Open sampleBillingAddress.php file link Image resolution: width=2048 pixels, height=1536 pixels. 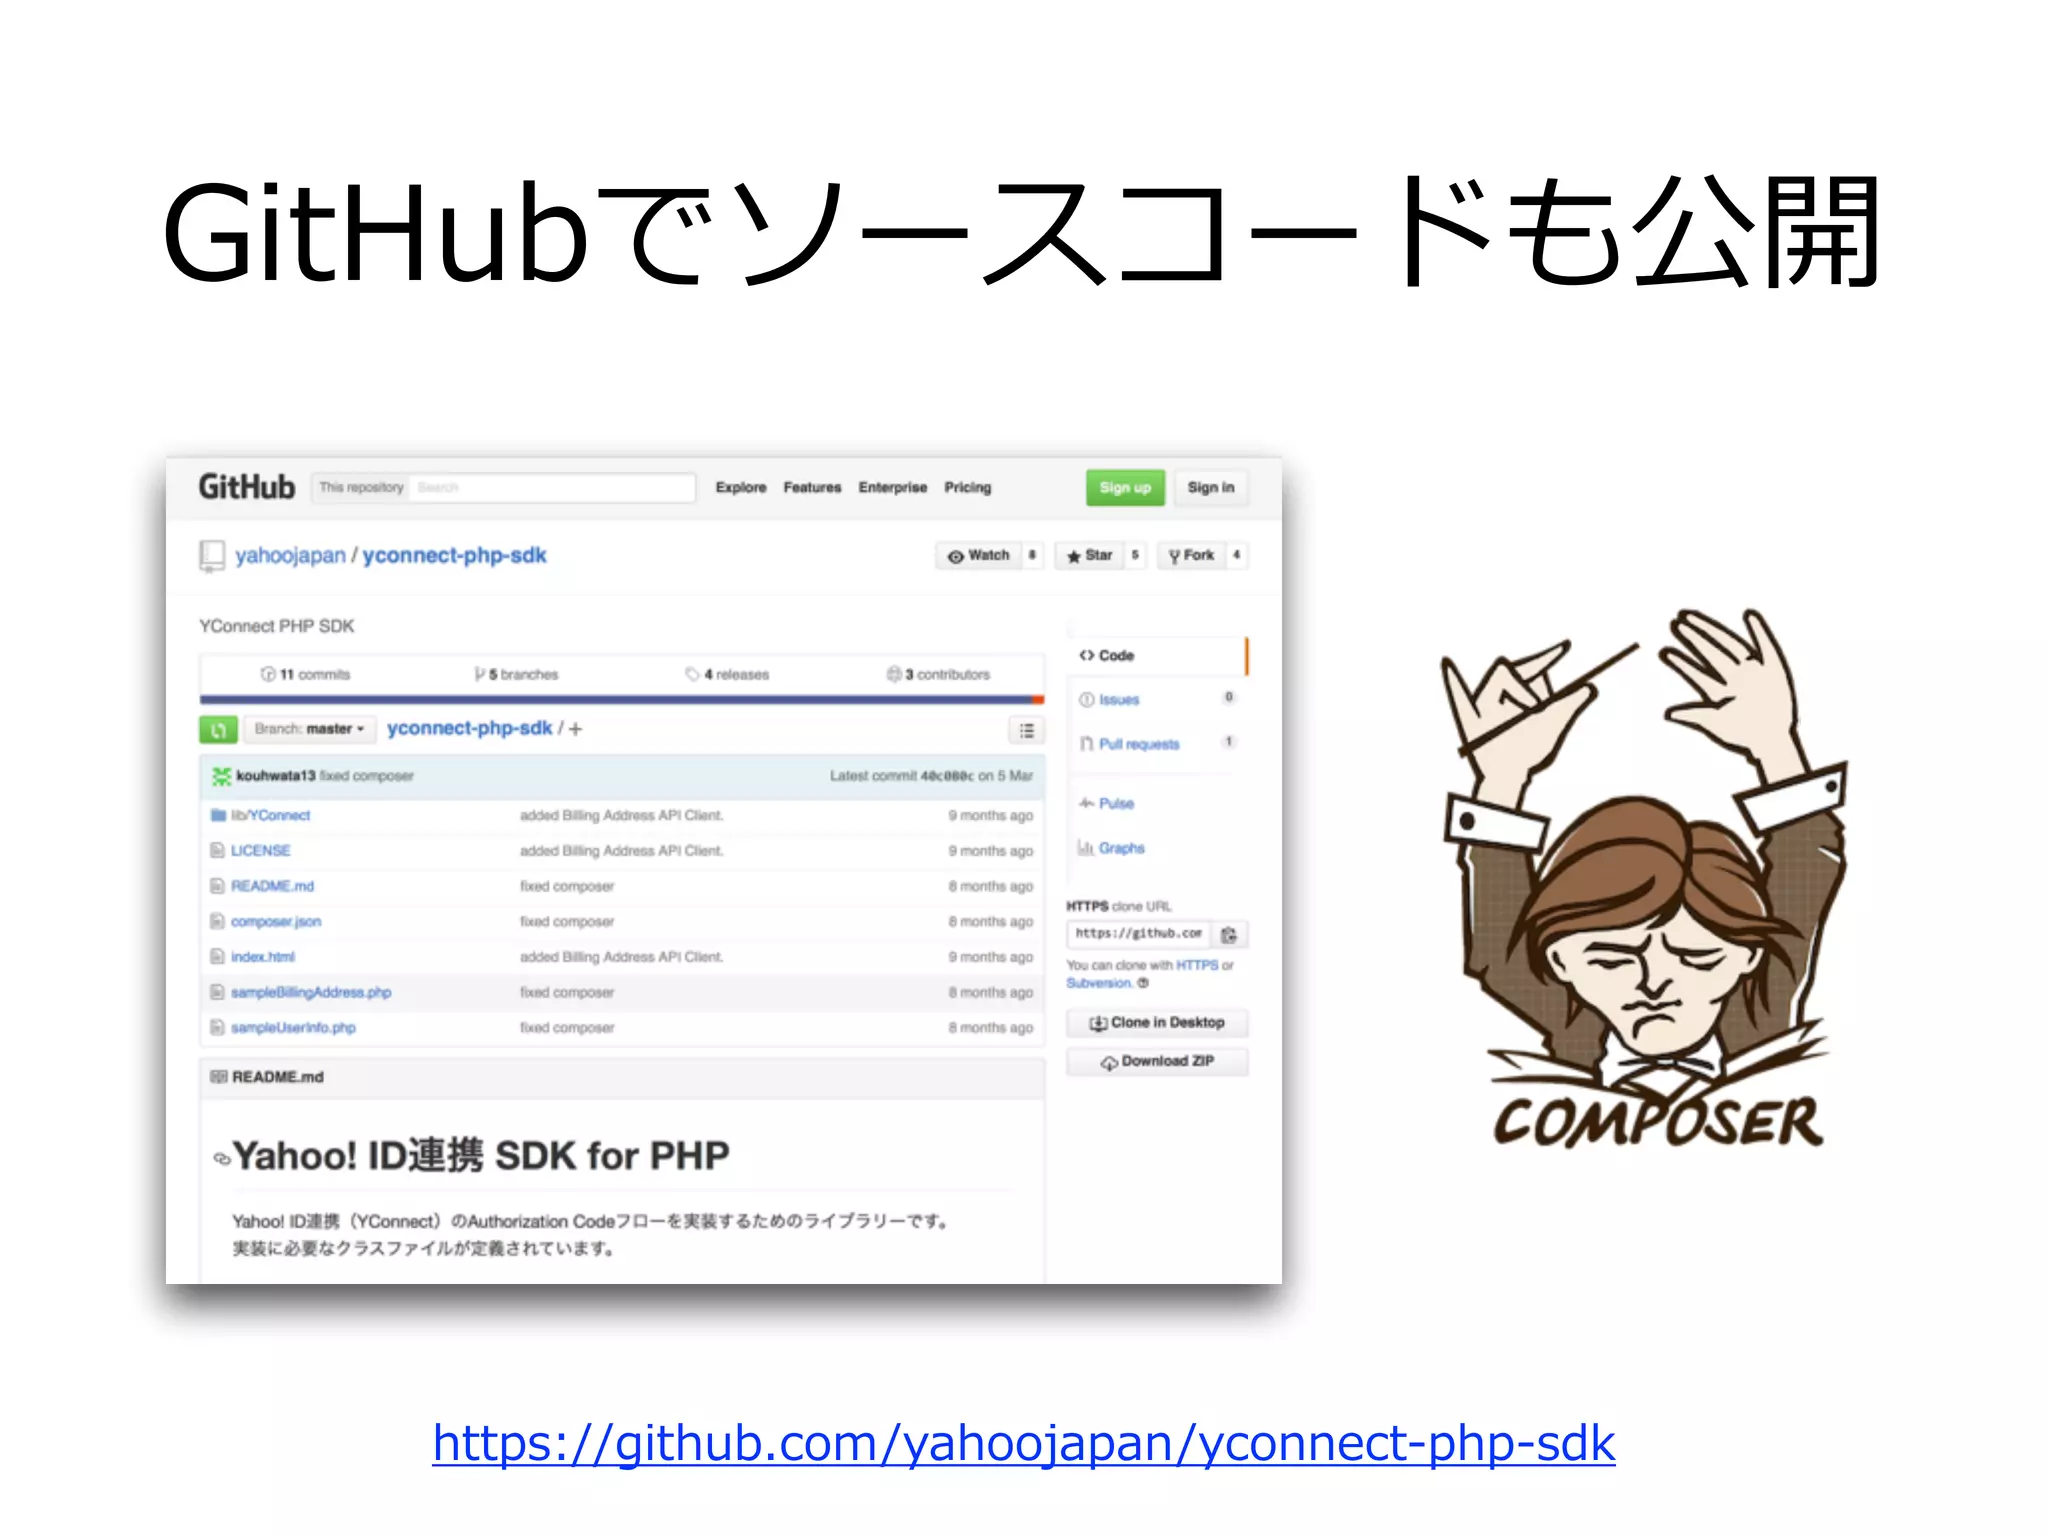(x=311, y=993)
